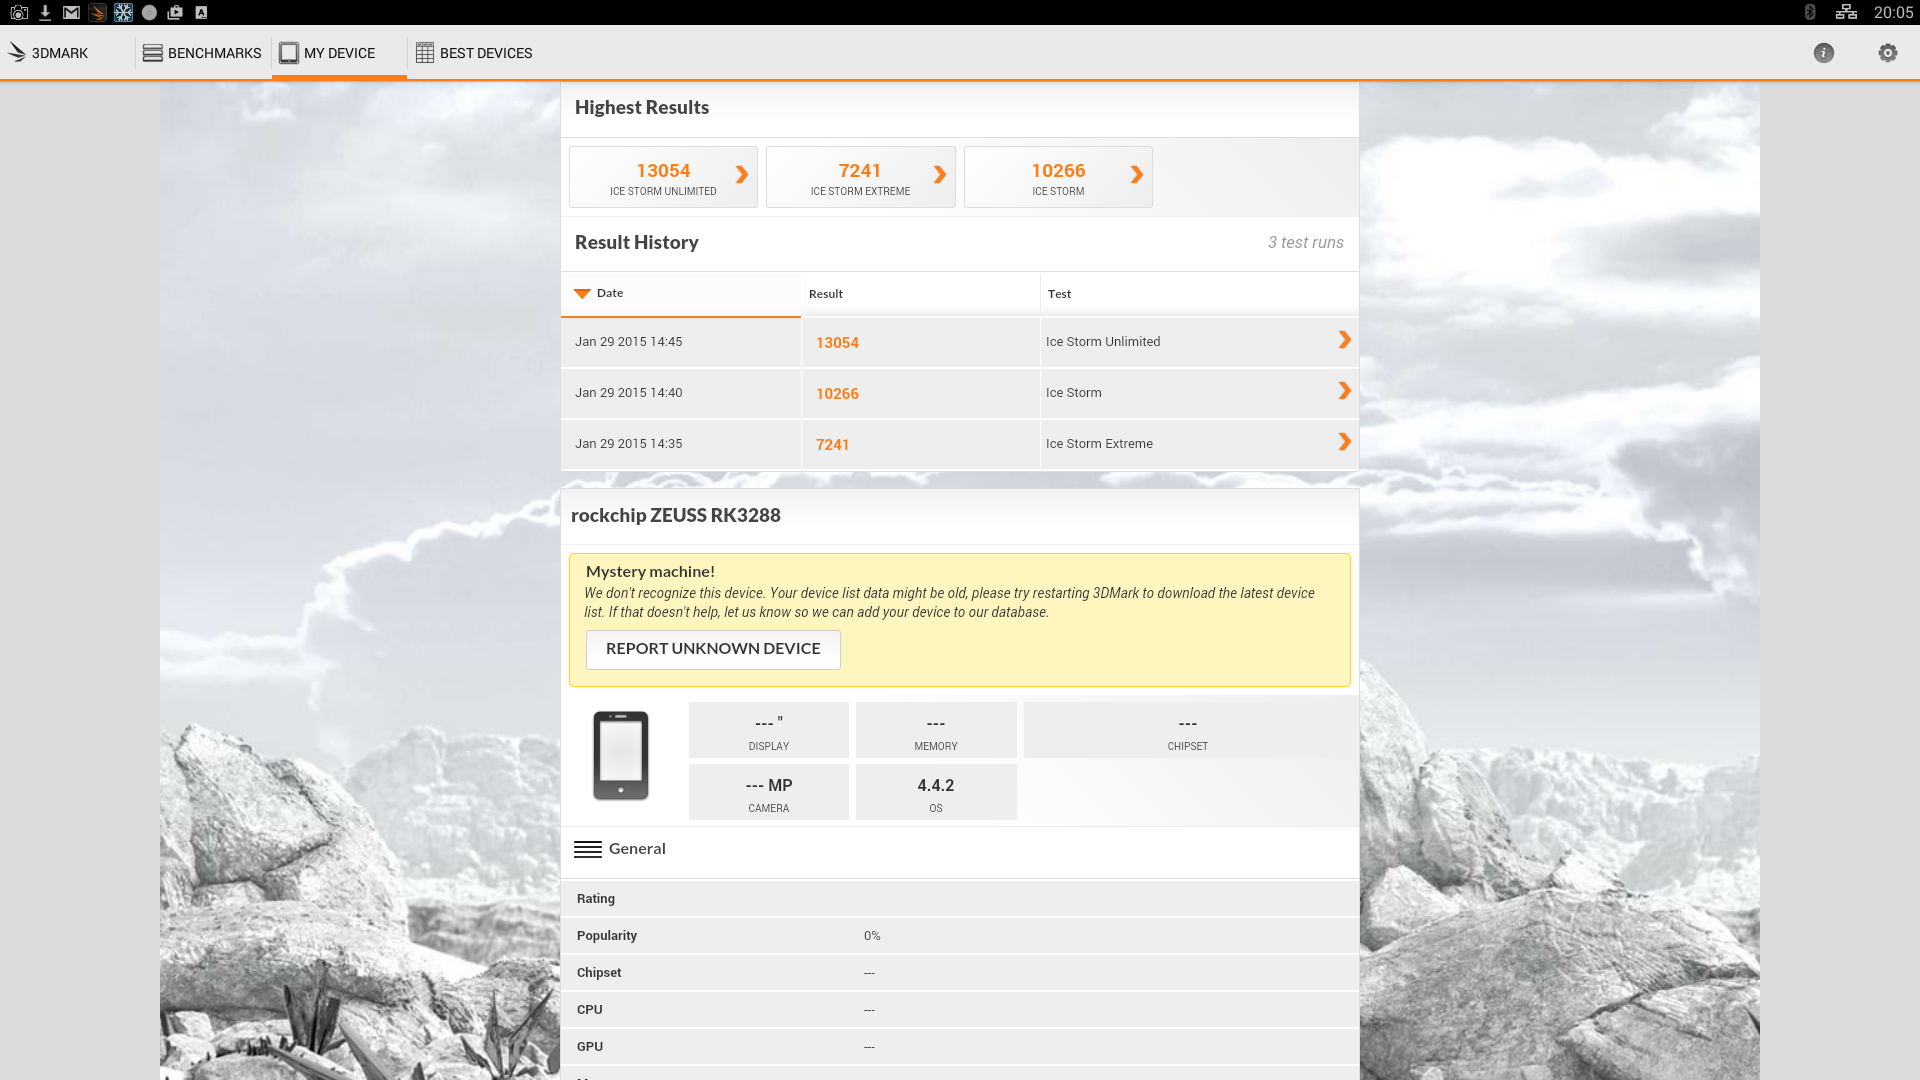Expand the Ice Storm 10266 history row

point(1344,392)
